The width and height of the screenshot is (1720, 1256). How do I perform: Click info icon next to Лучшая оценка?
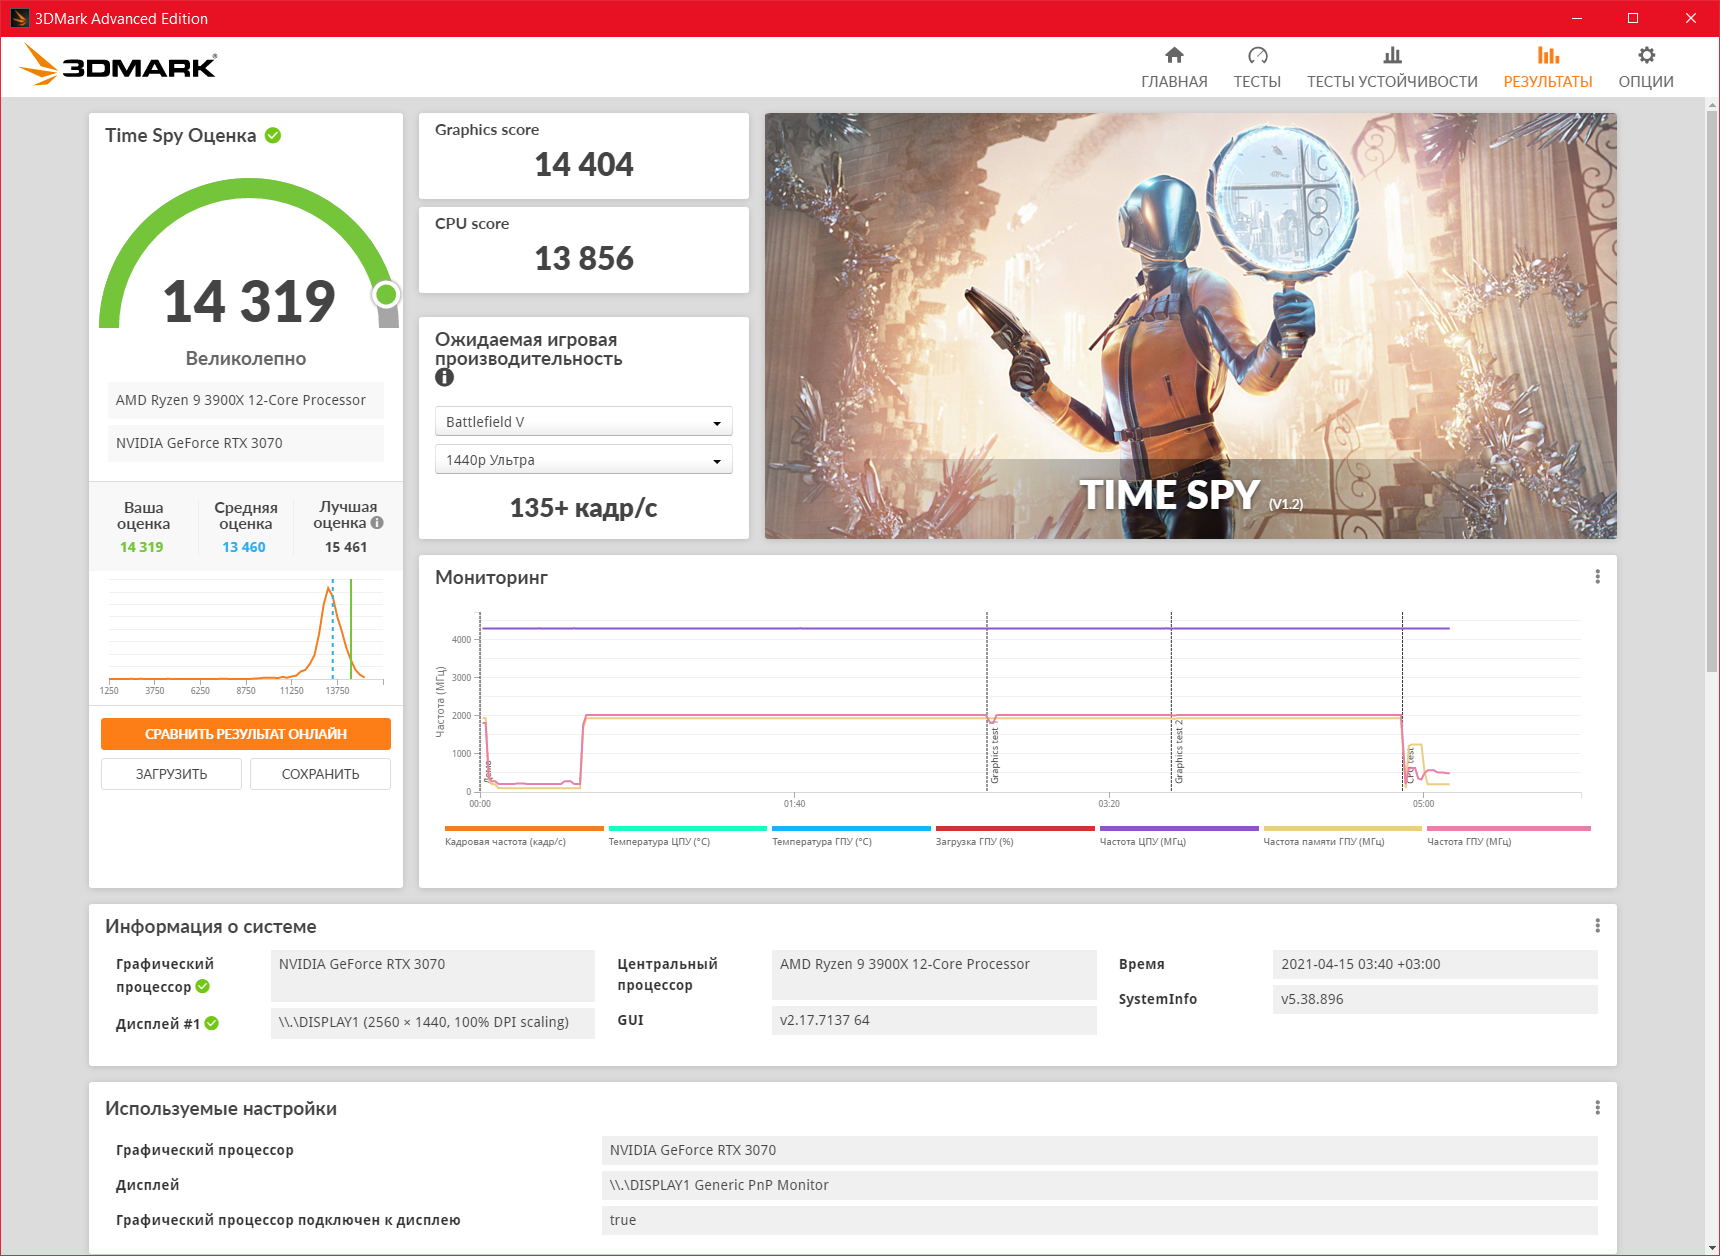point(377,523)
